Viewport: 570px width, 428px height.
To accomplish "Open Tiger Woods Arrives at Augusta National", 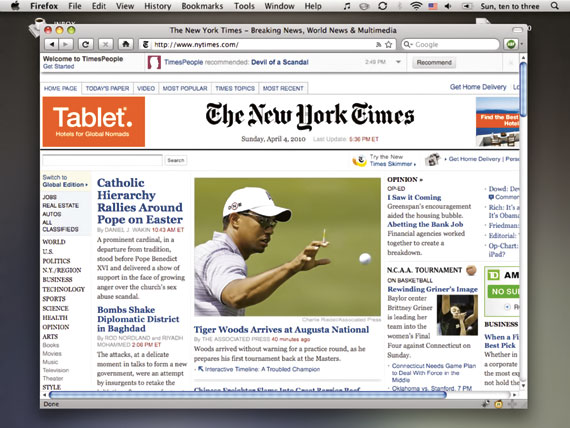I will coord(281,329).
